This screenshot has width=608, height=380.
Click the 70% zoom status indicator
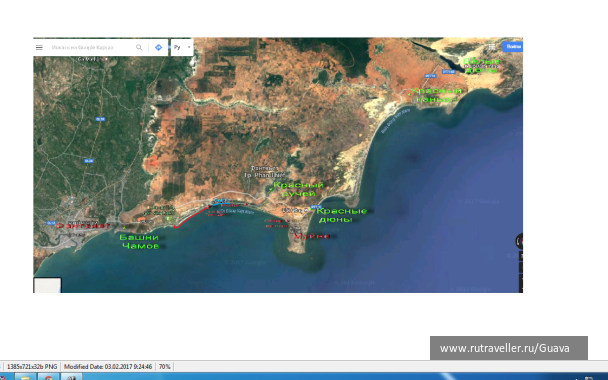pyautogui.click(x=164, y=366)
